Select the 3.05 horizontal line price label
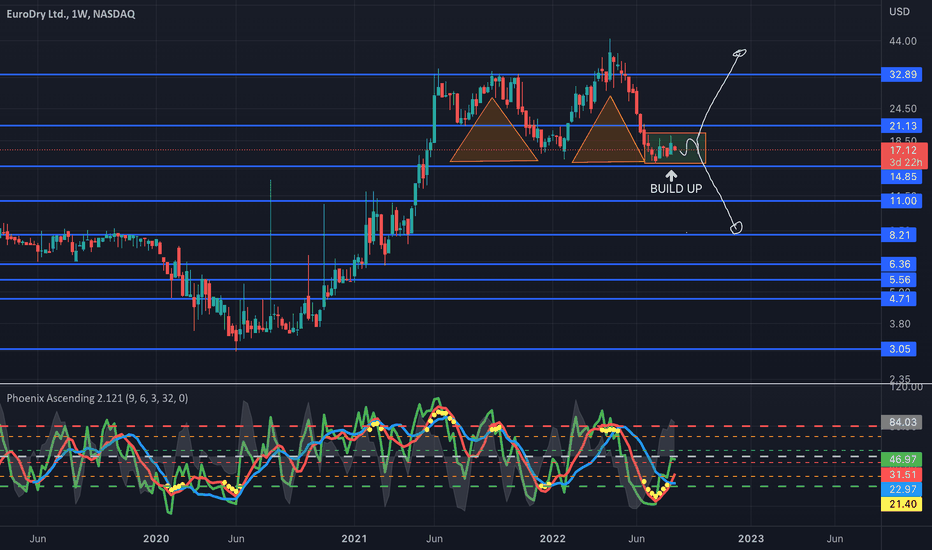Viewport: 932px width, 550px height. pos(899,349)
